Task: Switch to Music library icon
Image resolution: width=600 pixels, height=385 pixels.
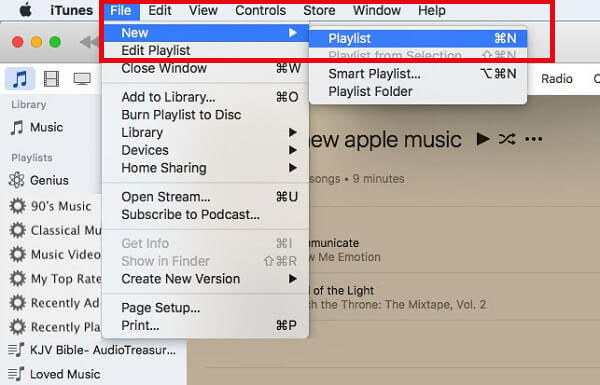Action: pos(20,79)
